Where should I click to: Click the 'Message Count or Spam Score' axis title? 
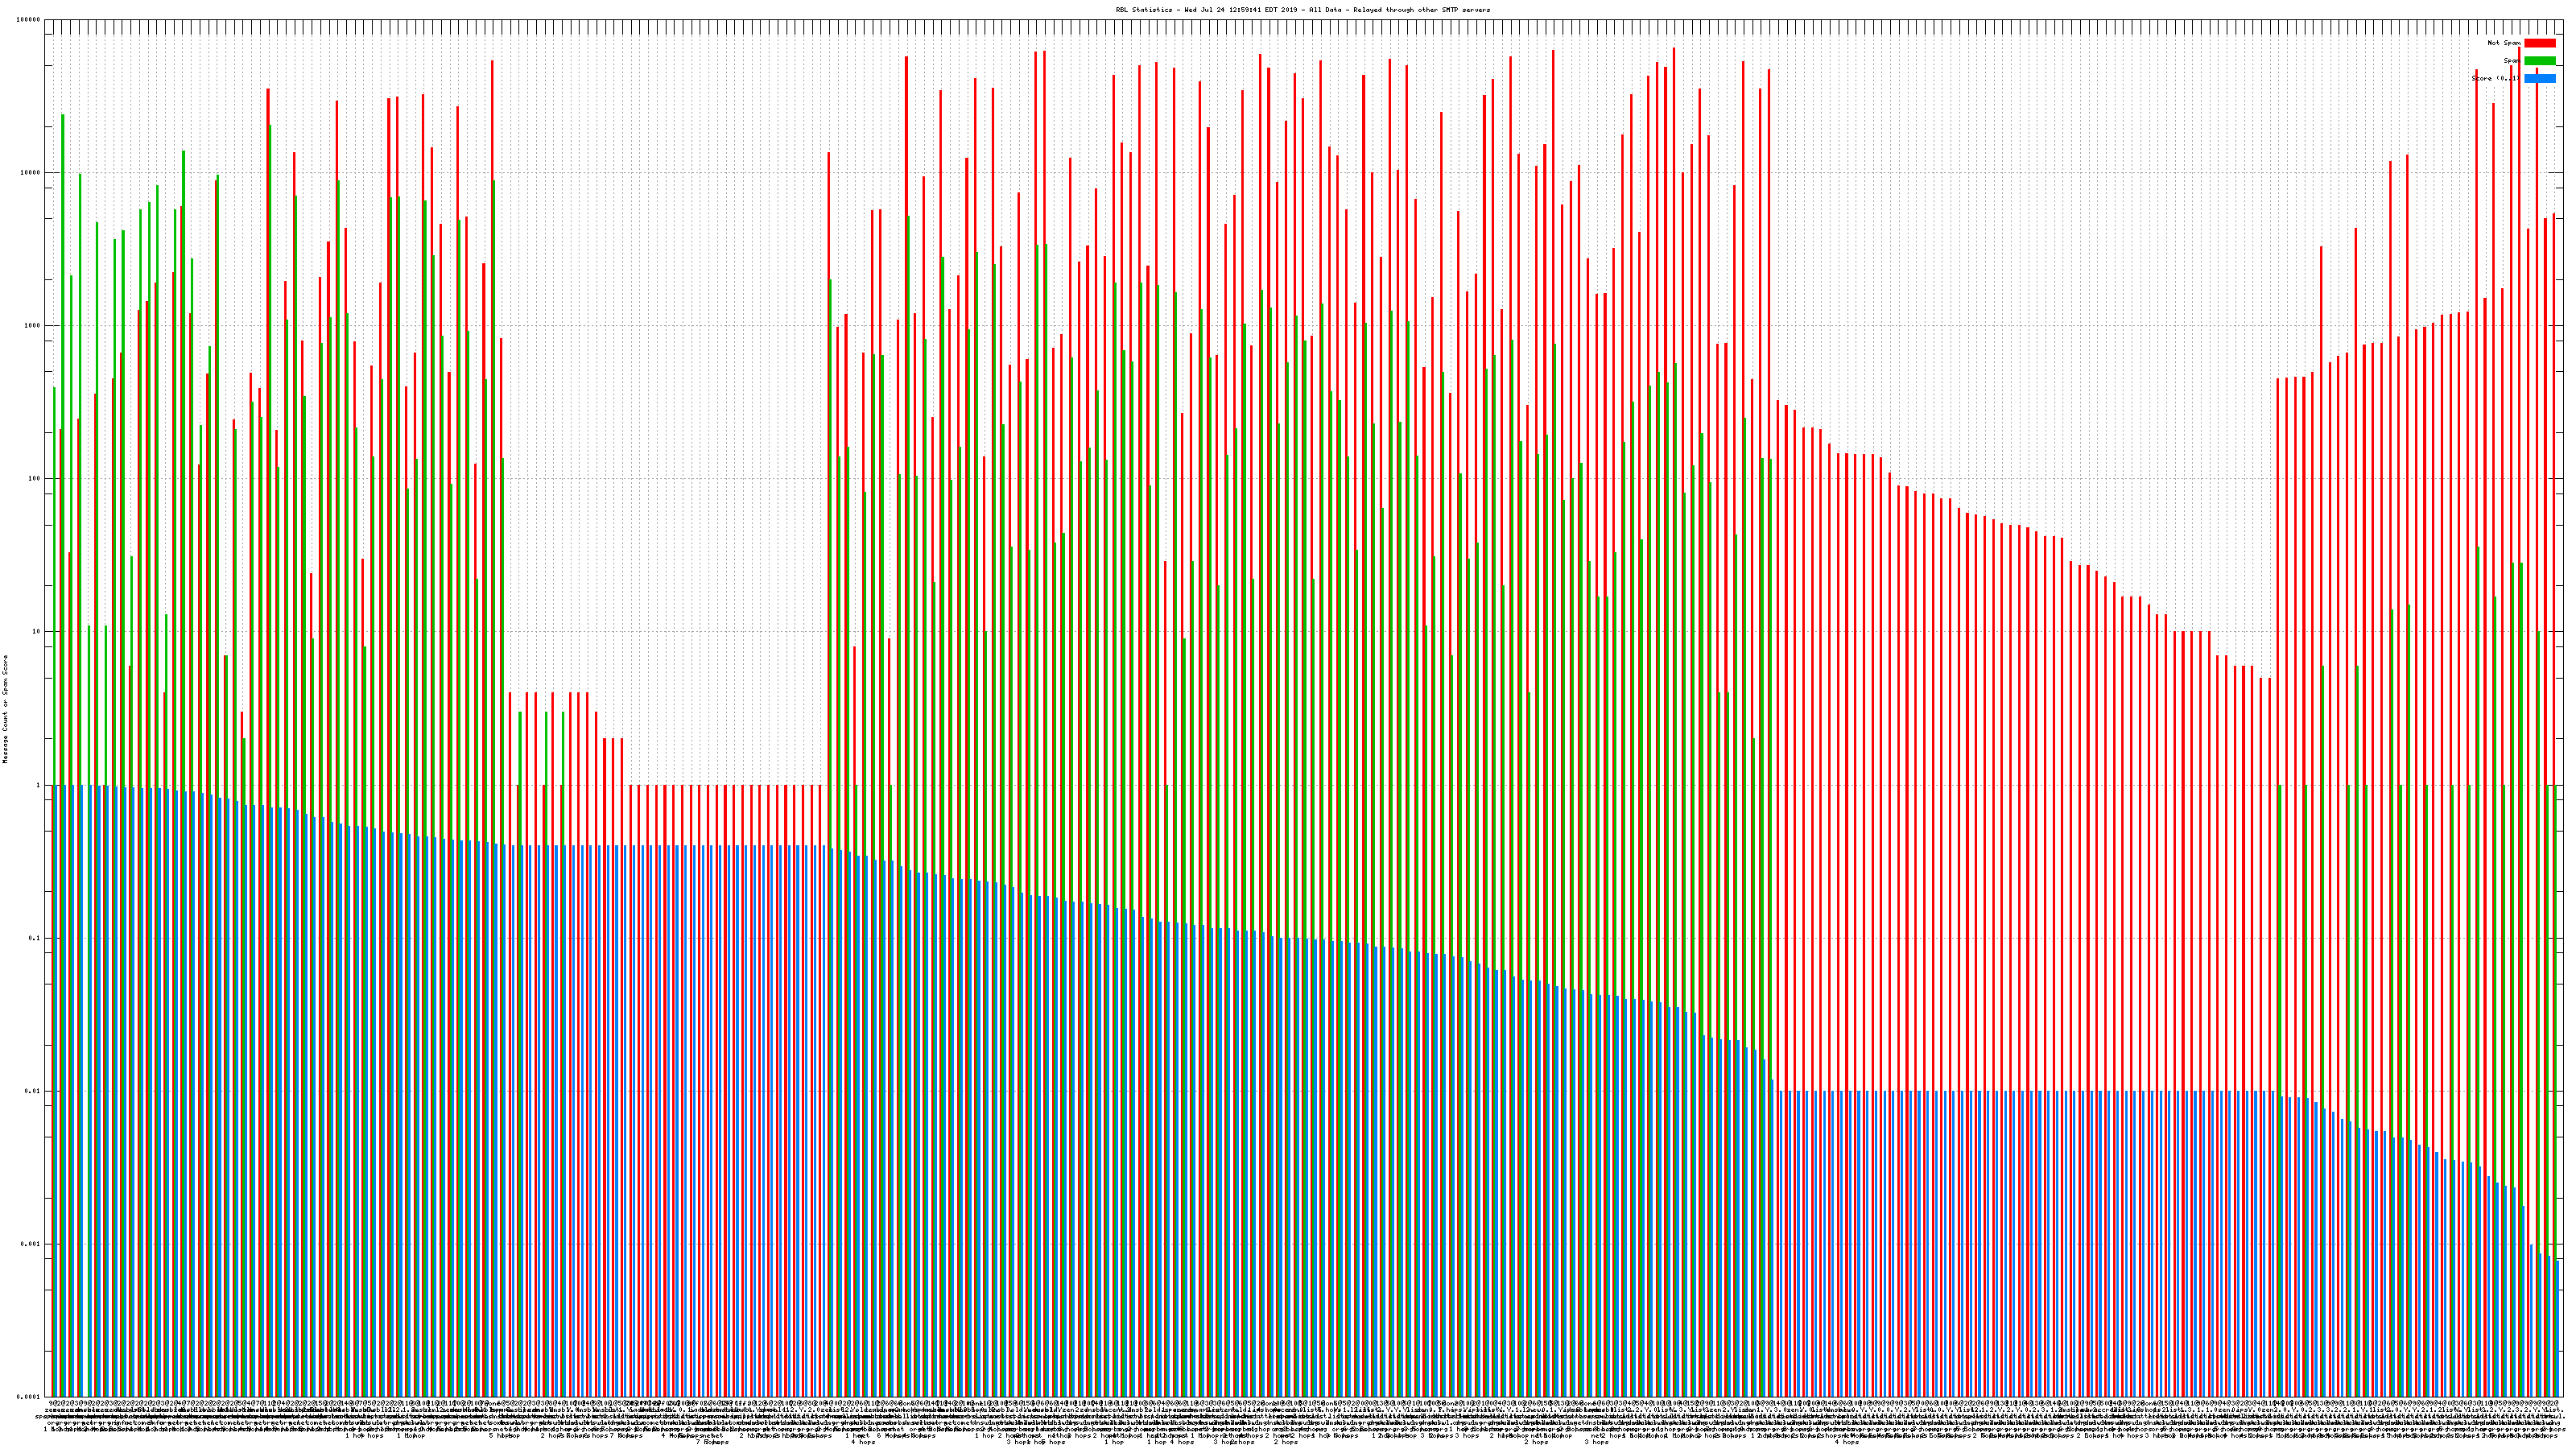click(5, 708)
